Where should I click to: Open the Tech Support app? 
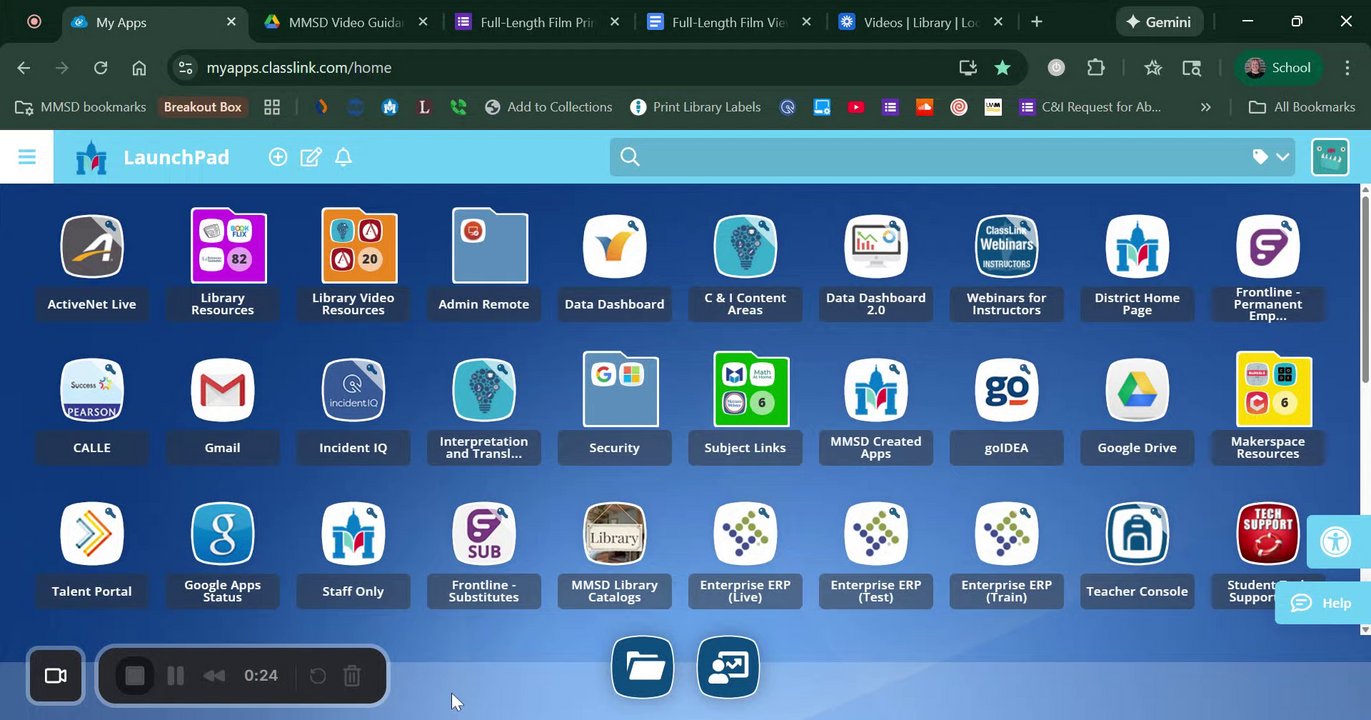pyautogui.click(x=1268, y=534)
